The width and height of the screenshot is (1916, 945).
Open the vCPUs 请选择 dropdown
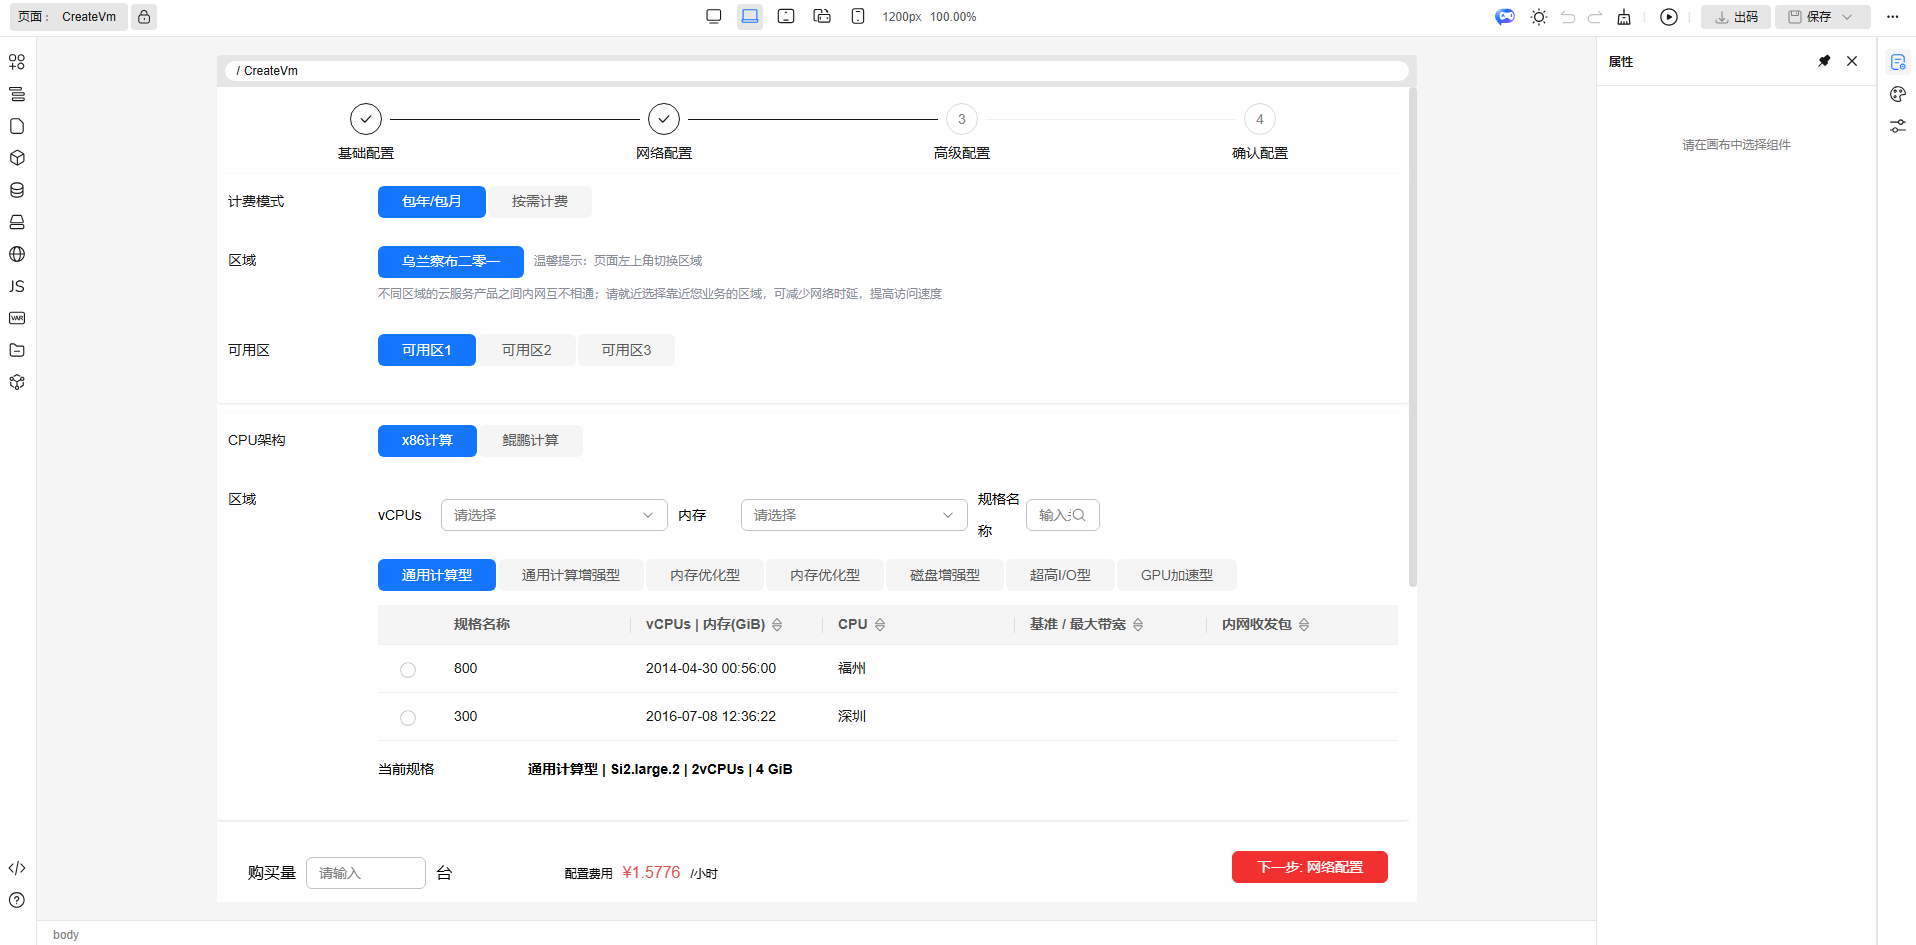click(553, 514)
